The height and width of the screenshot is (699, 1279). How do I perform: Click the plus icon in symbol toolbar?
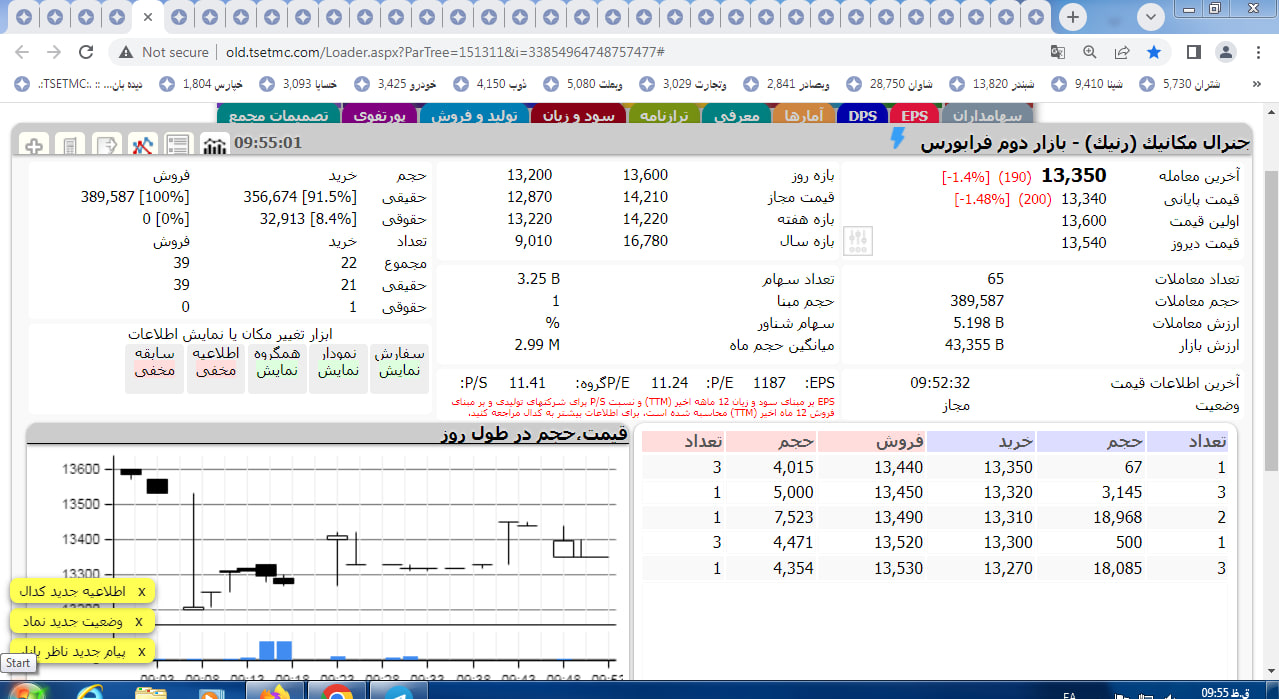(x=34, y=145)
